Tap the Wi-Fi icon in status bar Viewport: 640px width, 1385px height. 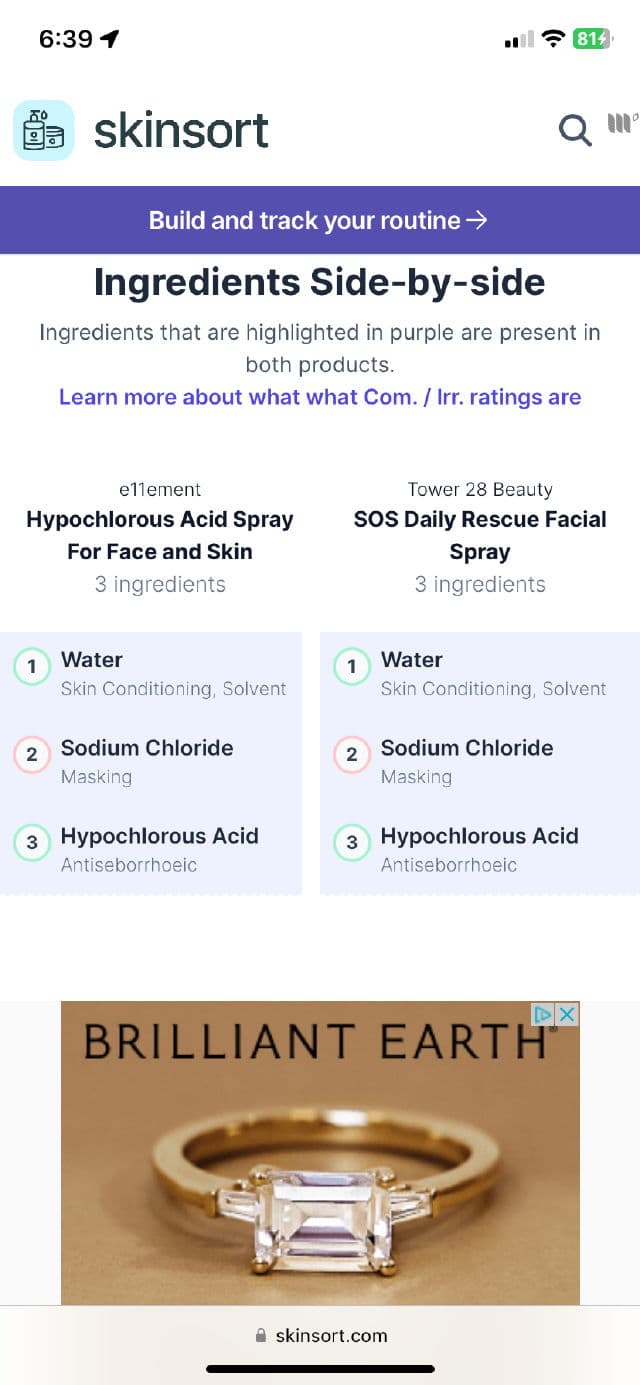point(552,39)
